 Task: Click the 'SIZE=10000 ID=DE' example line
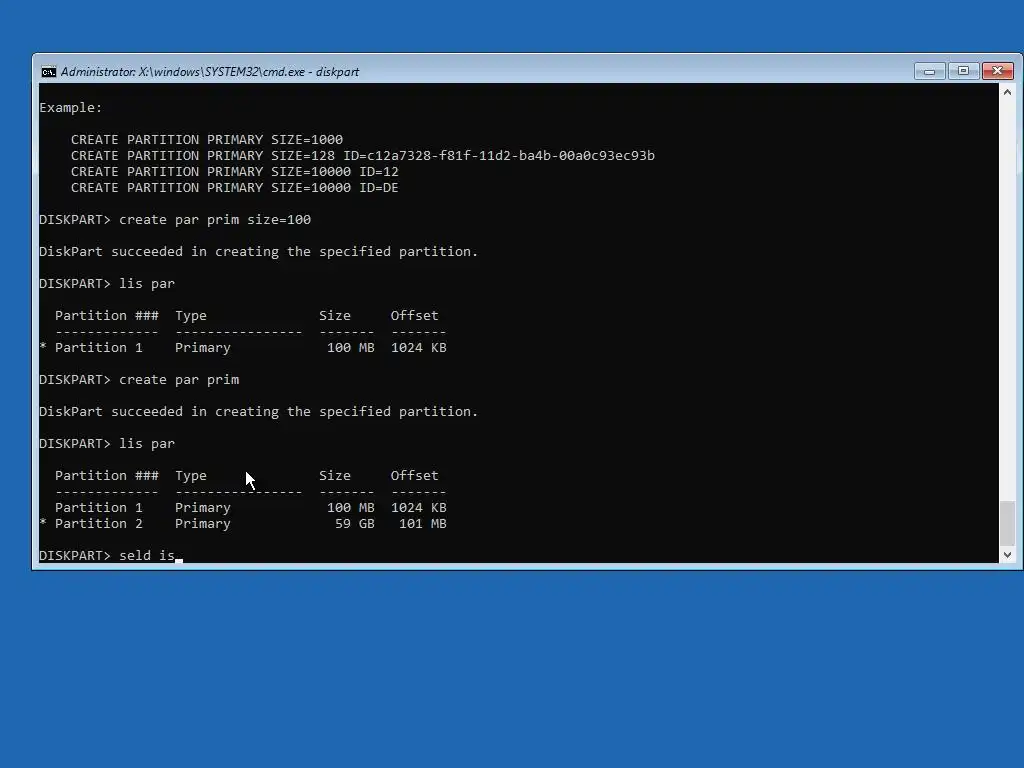click(234, 187)
